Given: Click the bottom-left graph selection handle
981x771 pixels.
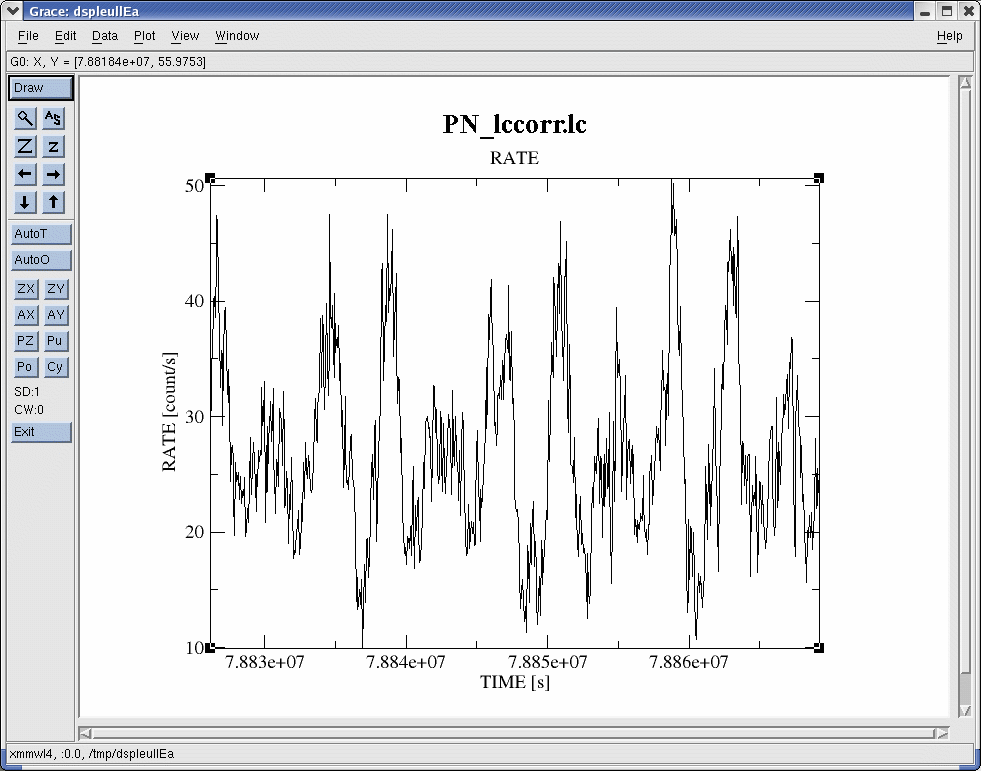Looking at the screenshot, I should pyautogui.click(x=210, y=648).
